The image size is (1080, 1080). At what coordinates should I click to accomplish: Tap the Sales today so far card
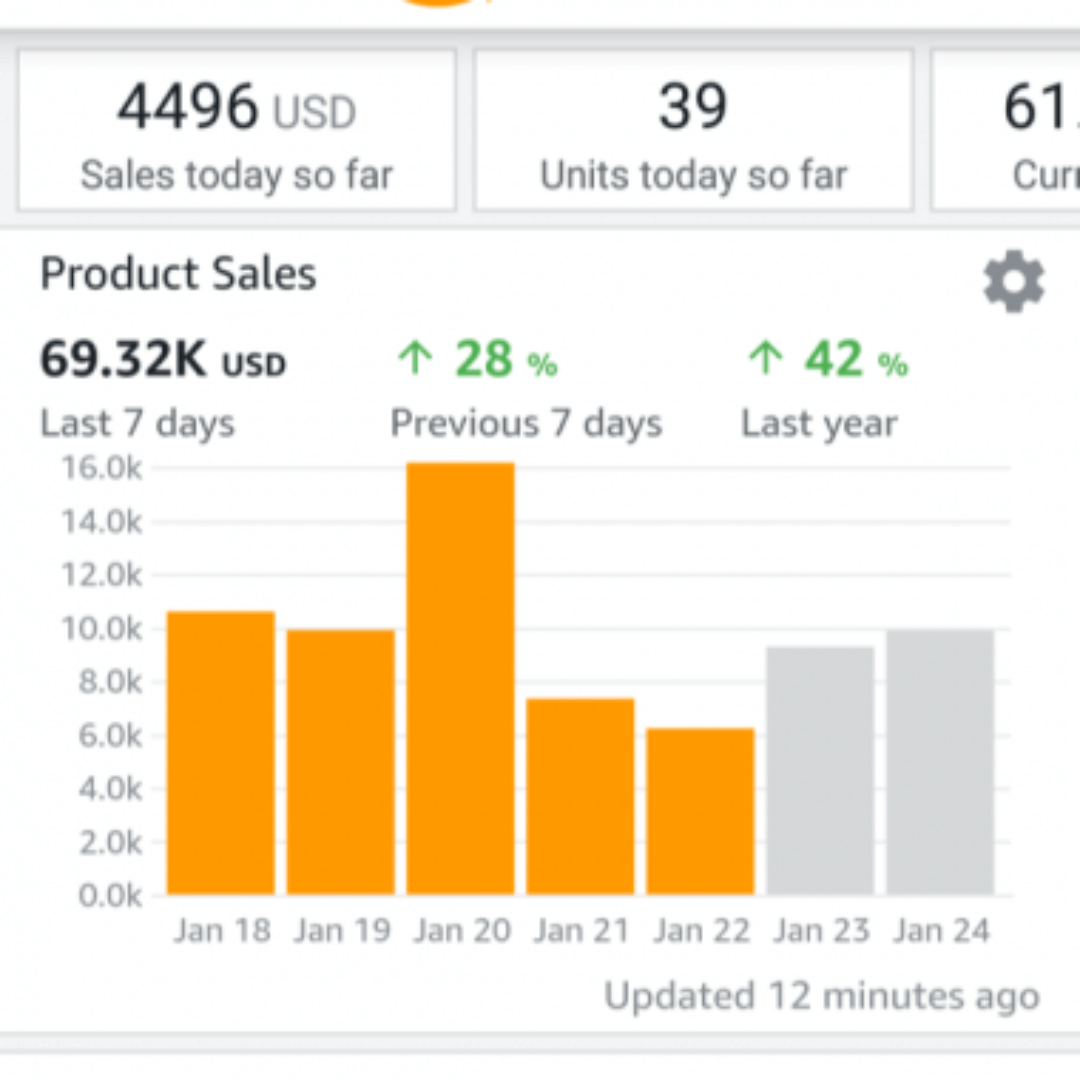tap(237, 131)
